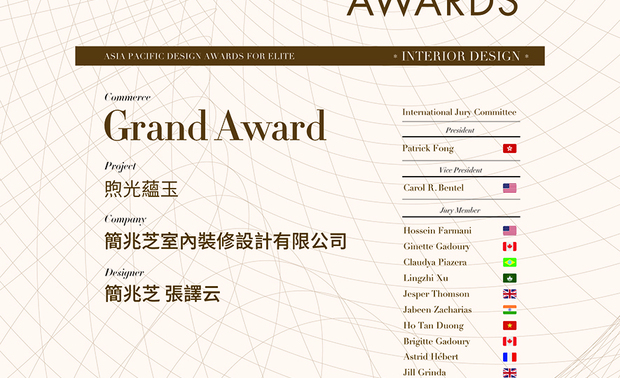Image resolution: width=620 pixels, height=378 pixels.
Task: Click the Indian flag next to Jabeen Zacharias
Action: click(509, 310)
